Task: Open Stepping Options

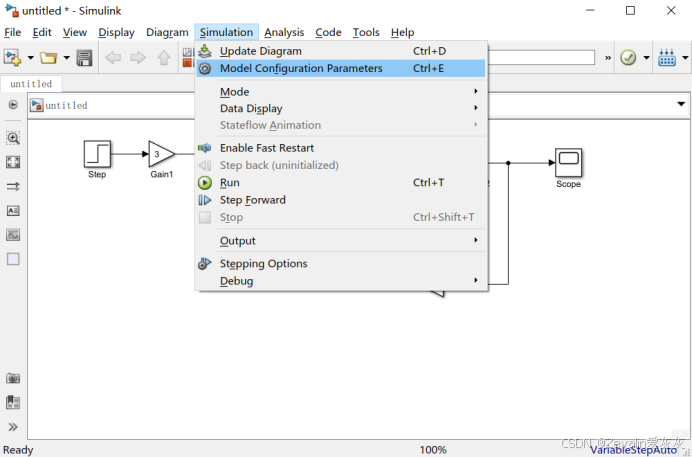Action: coord(341,264)
